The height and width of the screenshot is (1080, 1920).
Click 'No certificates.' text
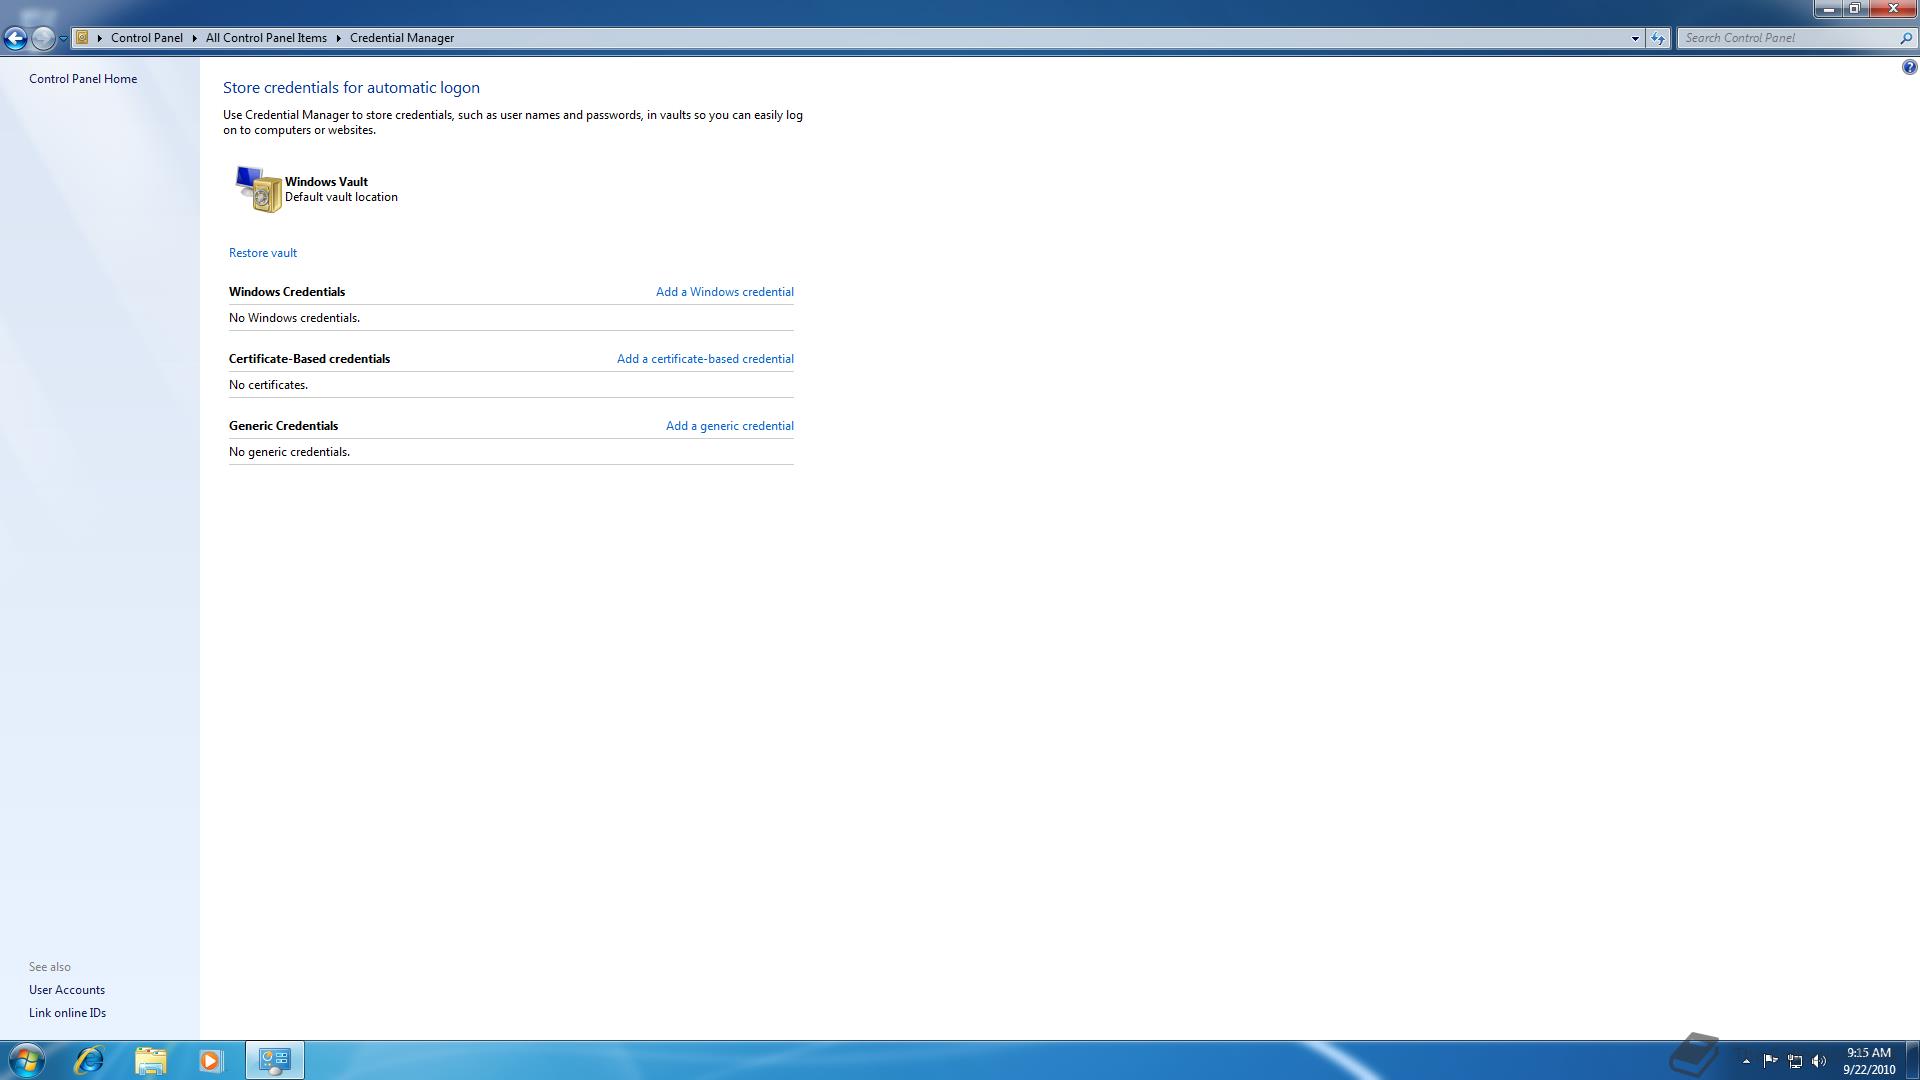tap(268, 385)
